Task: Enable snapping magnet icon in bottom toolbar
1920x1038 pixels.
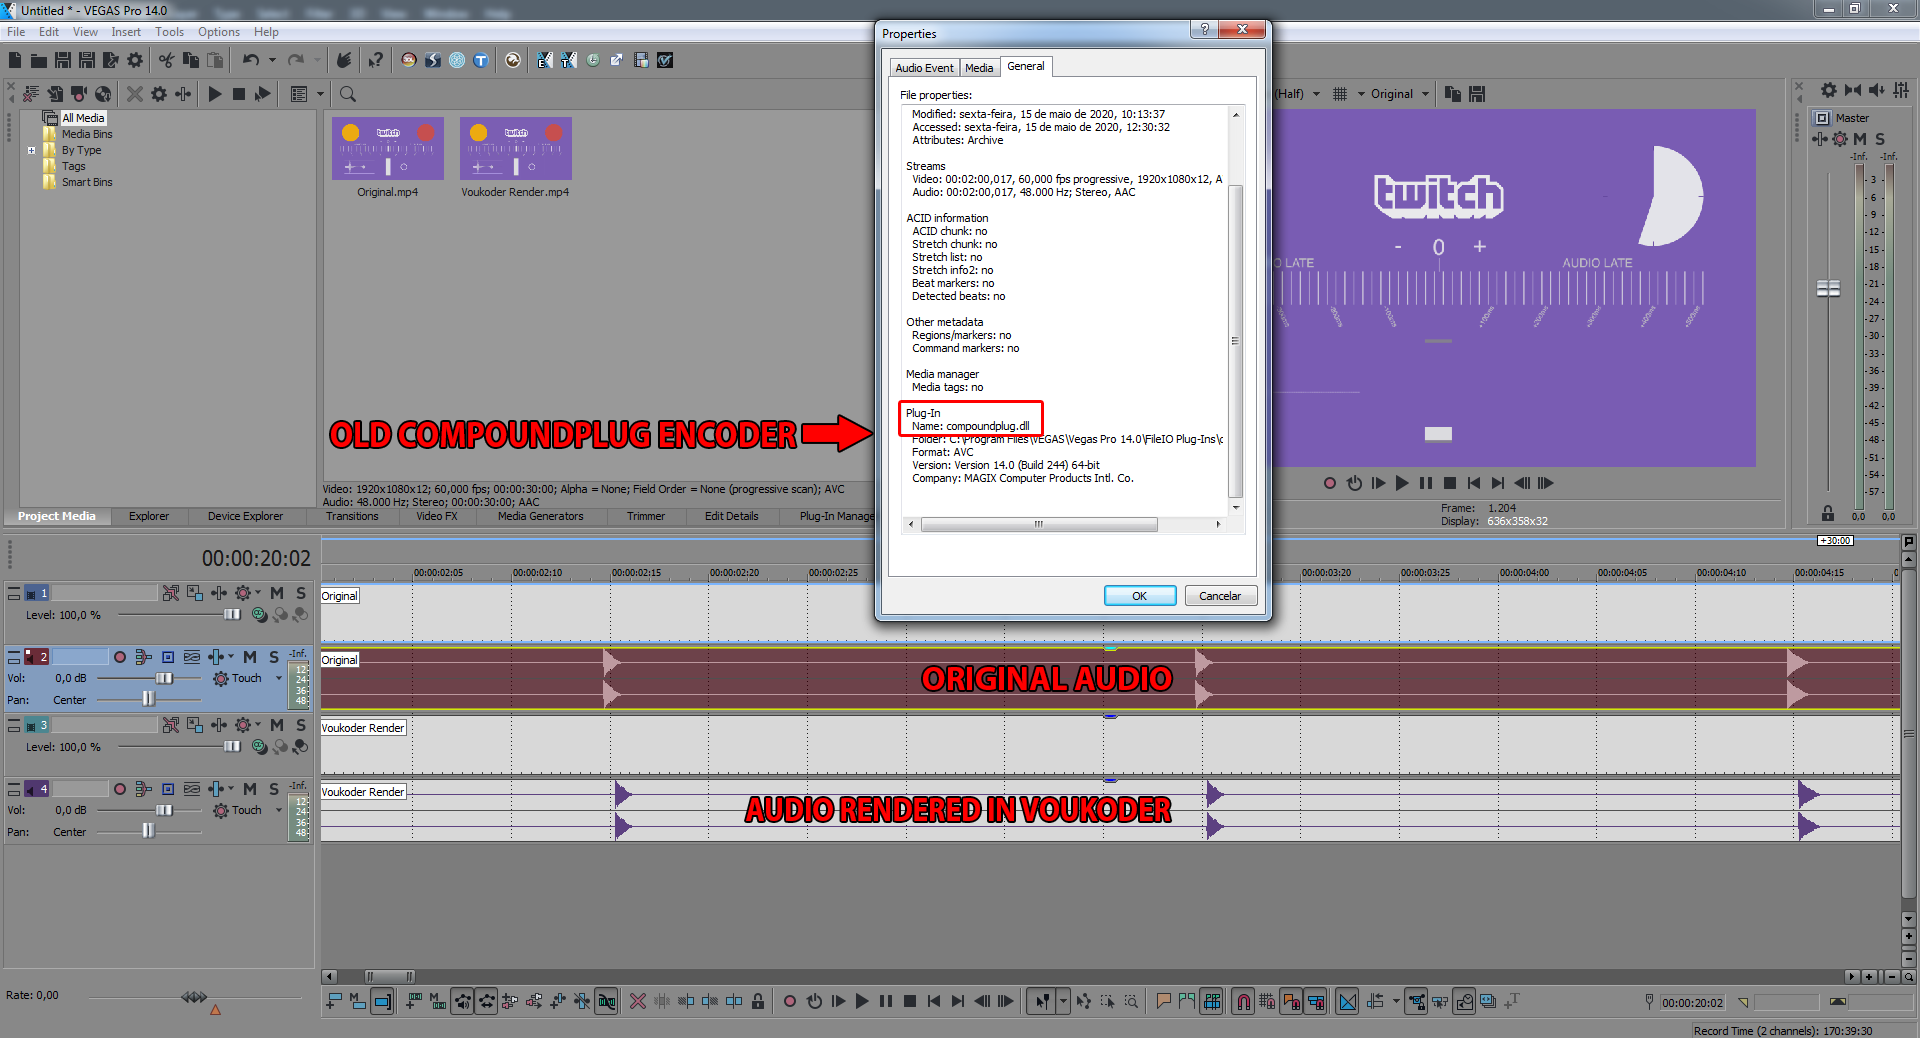Action: coord(1243,1001)
